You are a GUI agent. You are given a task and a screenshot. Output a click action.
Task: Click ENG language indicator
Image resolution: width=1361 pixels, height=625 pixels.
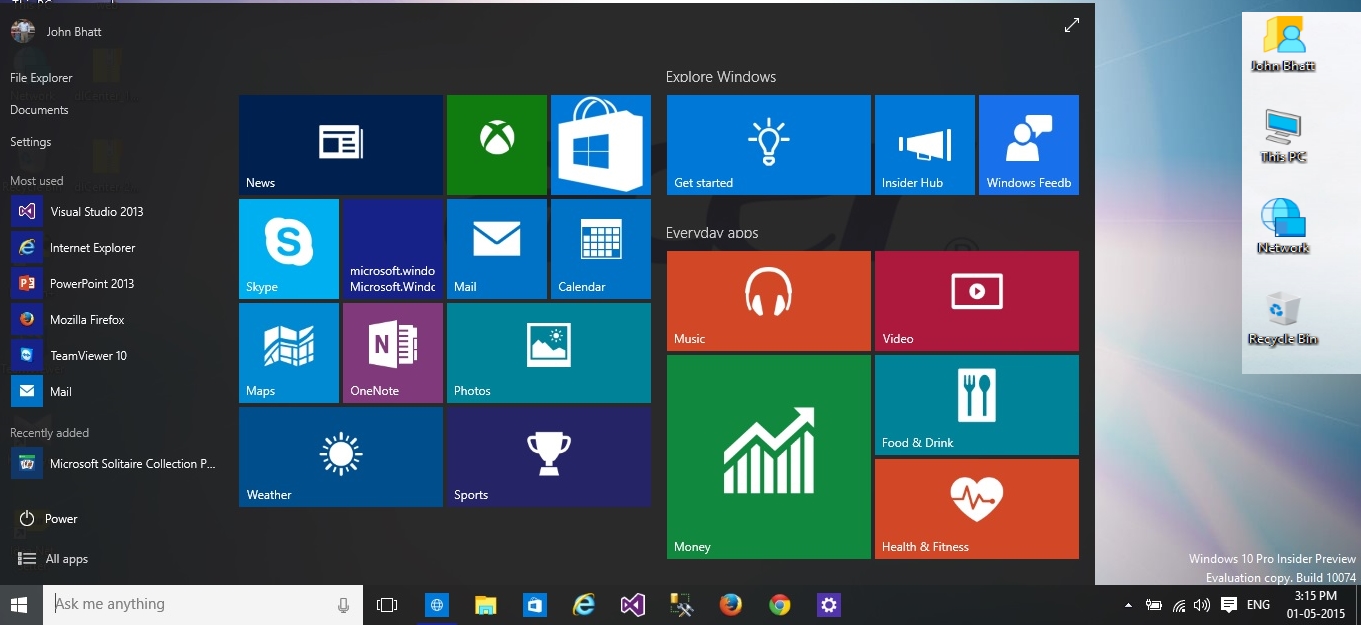1259,605
